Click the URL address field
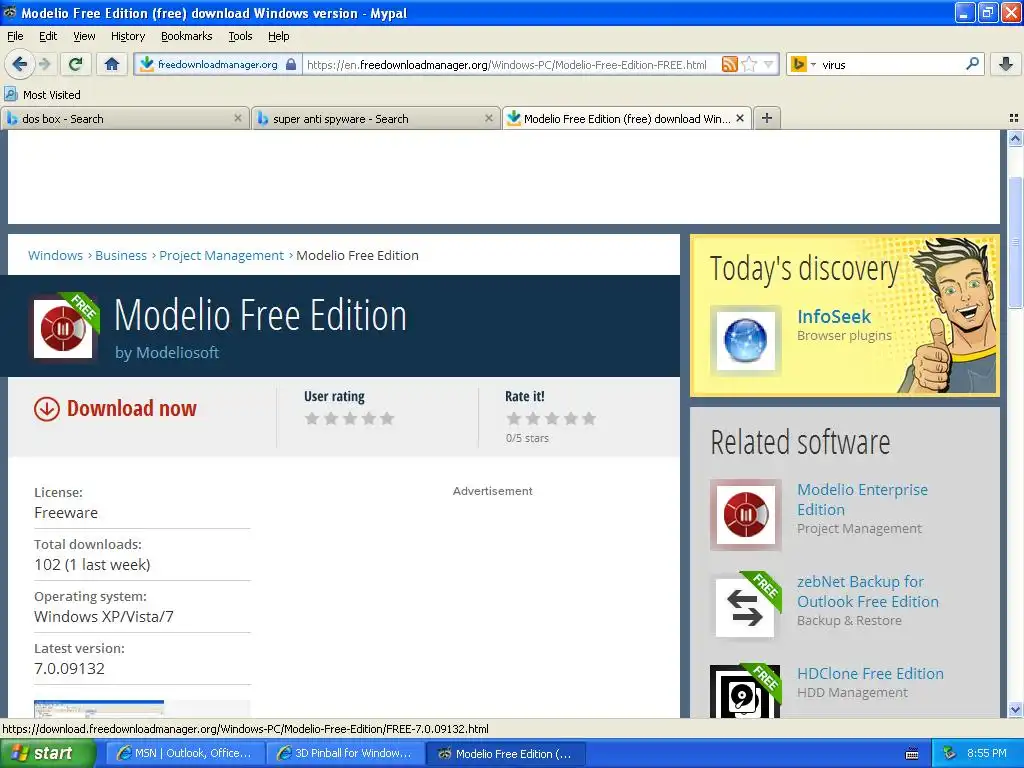1024x768 pixels. click(507, 65)
